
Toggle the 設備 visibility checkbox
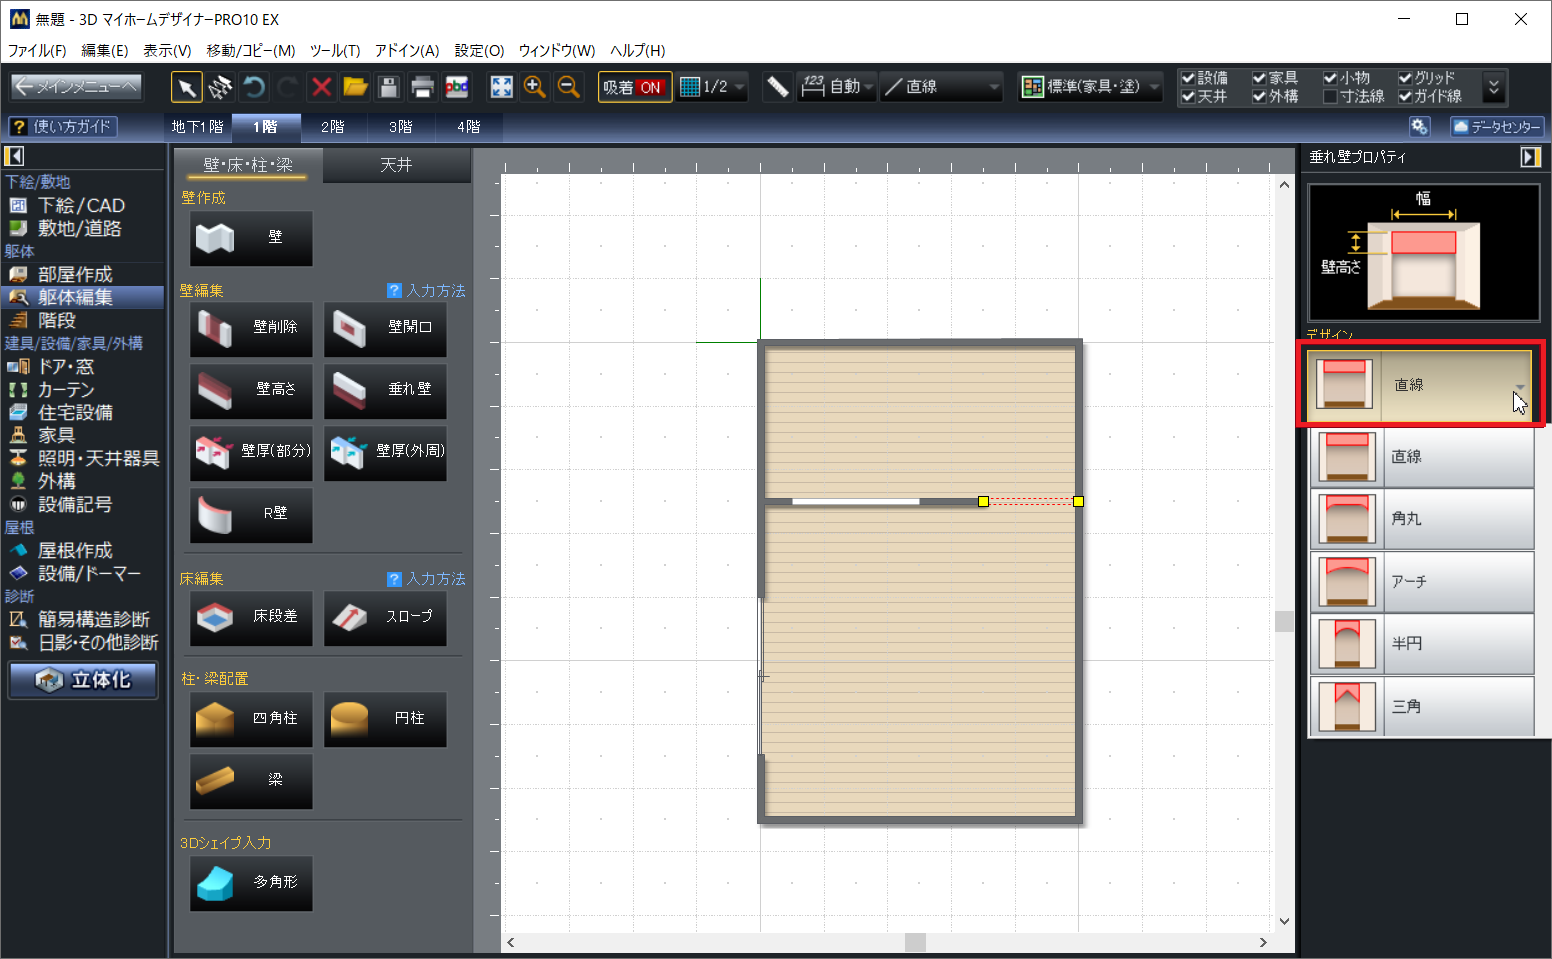[x=1188, y=78]
